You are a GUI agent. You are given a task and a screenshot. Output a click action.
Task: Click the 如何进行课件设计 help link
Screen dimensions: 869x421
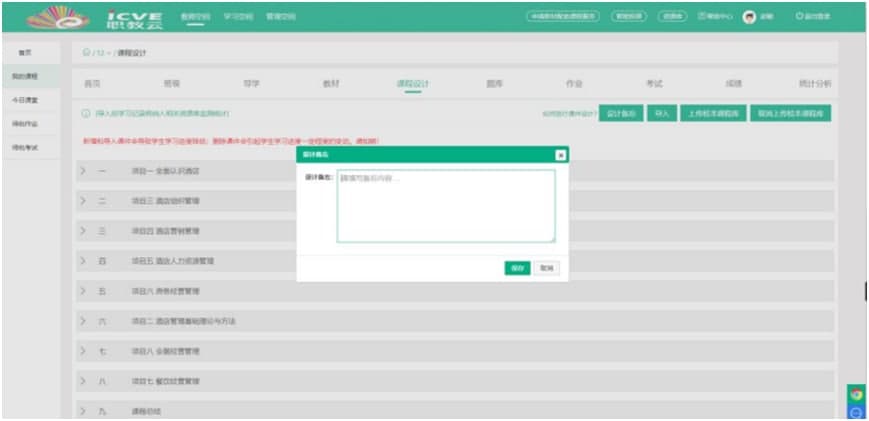click(570, 114)
